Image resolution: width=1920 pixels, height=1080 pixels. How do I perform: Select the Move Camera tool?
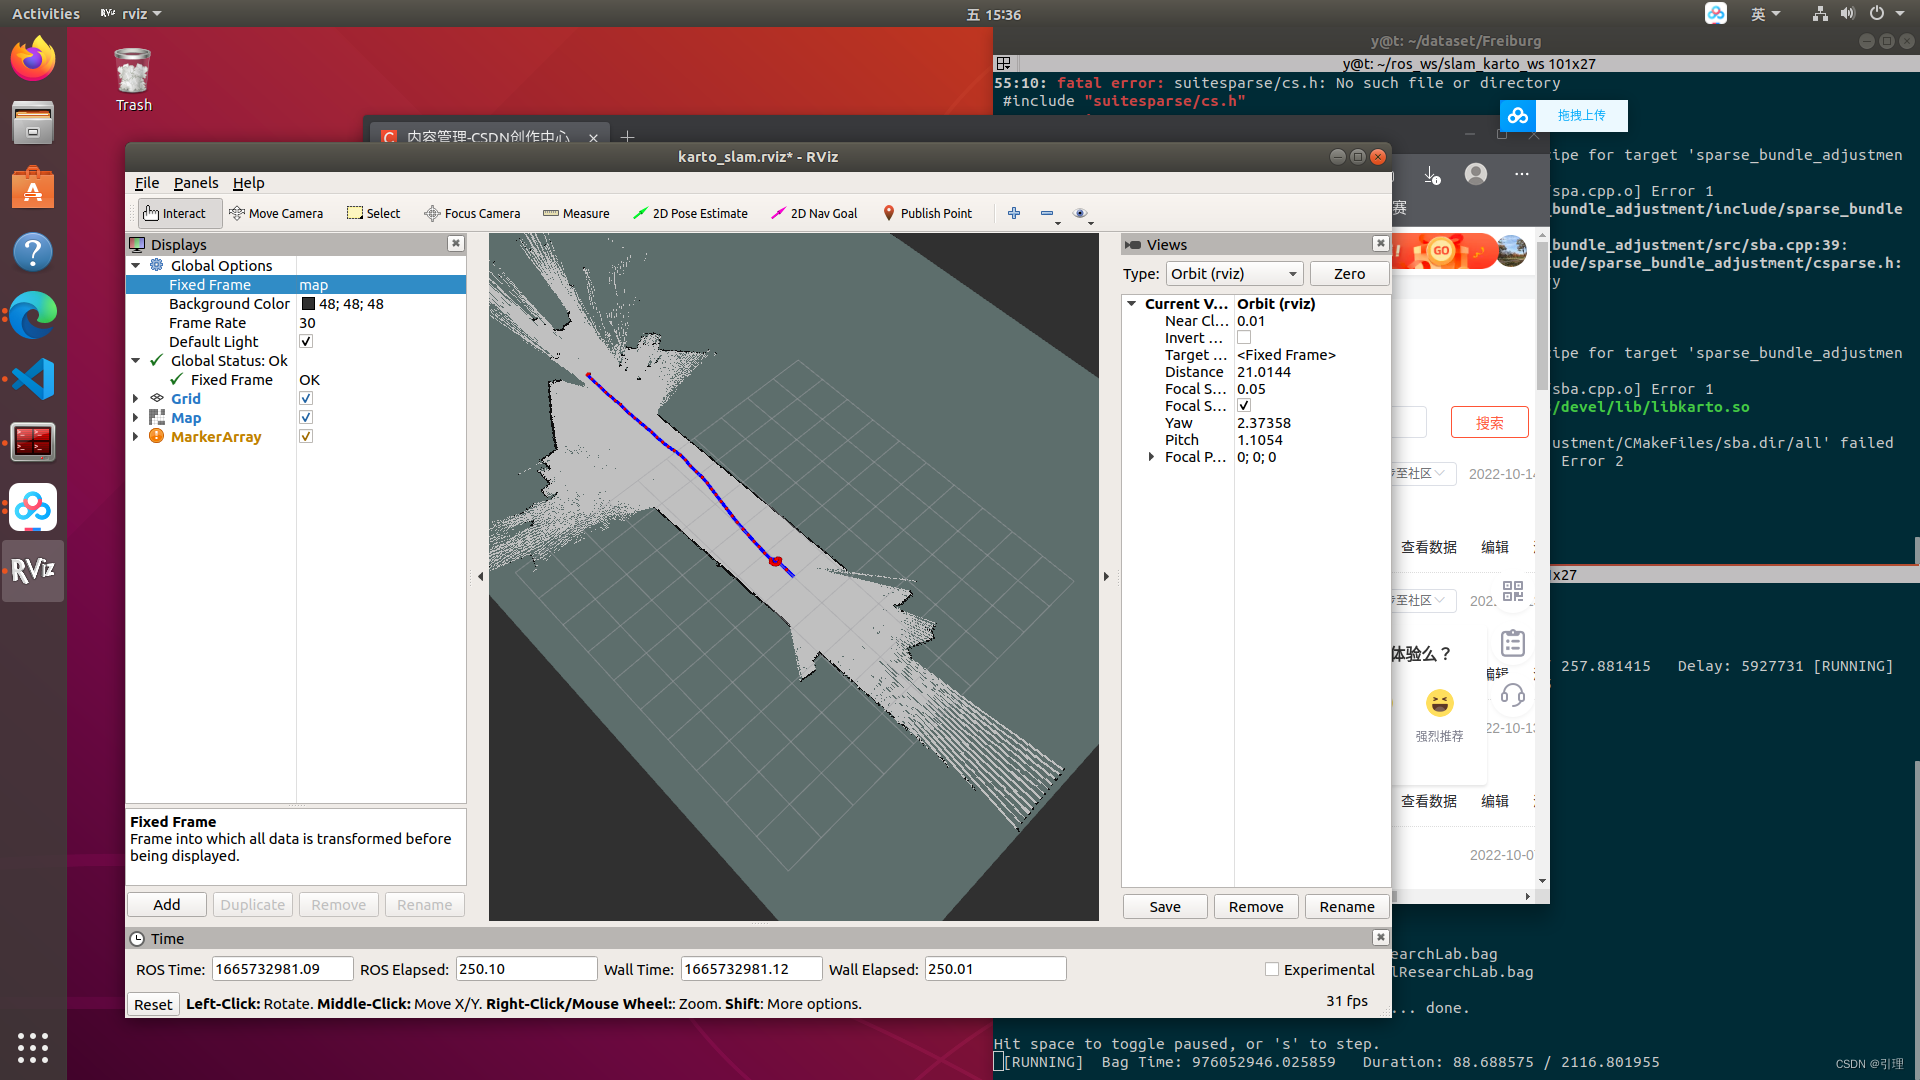276,213
